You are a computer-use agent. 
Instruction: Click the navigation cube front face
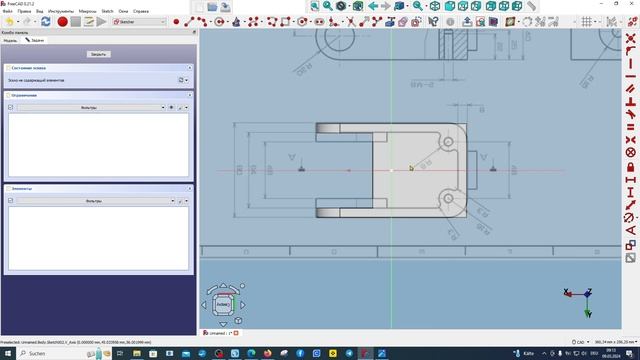click(x=222, y=304)
